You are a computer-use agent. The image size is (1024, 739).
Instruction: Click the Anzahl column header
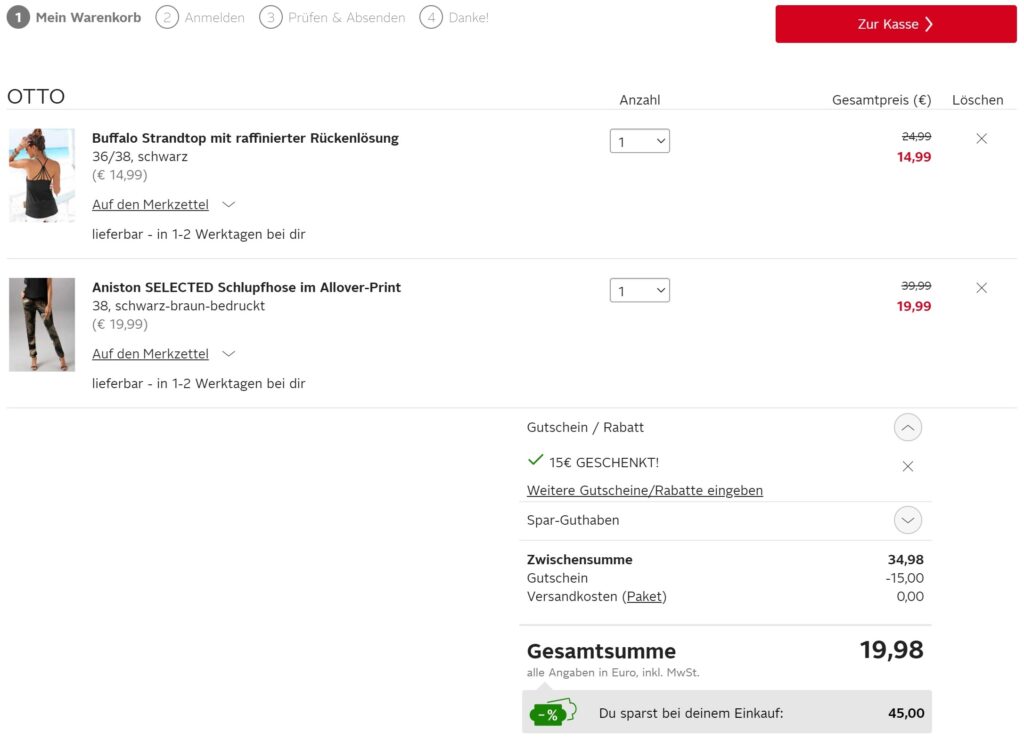click(639, 100)
